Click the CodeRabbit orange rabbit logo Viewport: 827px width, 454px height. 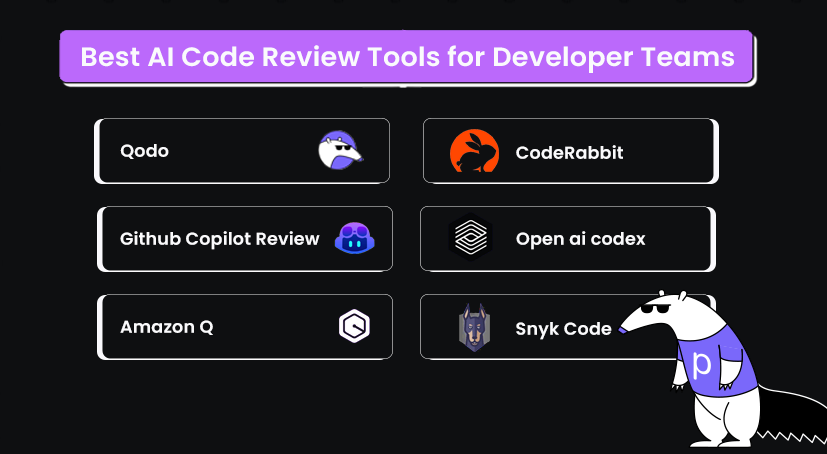(x=474, y=151)
